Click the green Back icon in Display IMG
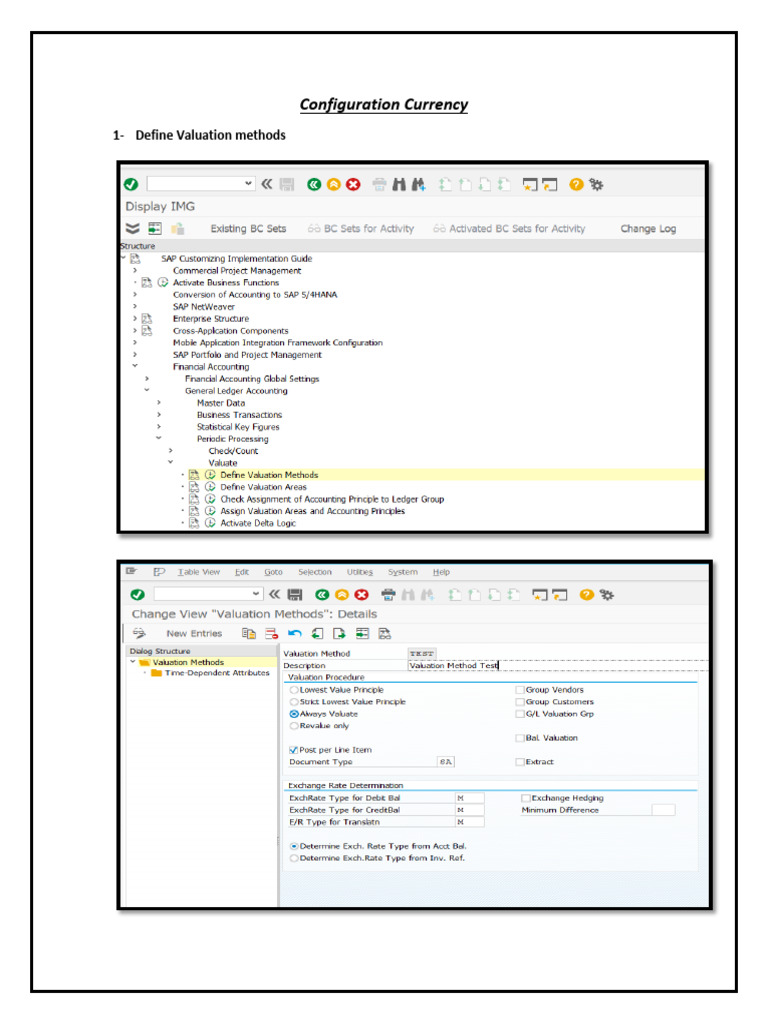The height and width of the screenshot is (1024, 768). [x=314, y=185]
